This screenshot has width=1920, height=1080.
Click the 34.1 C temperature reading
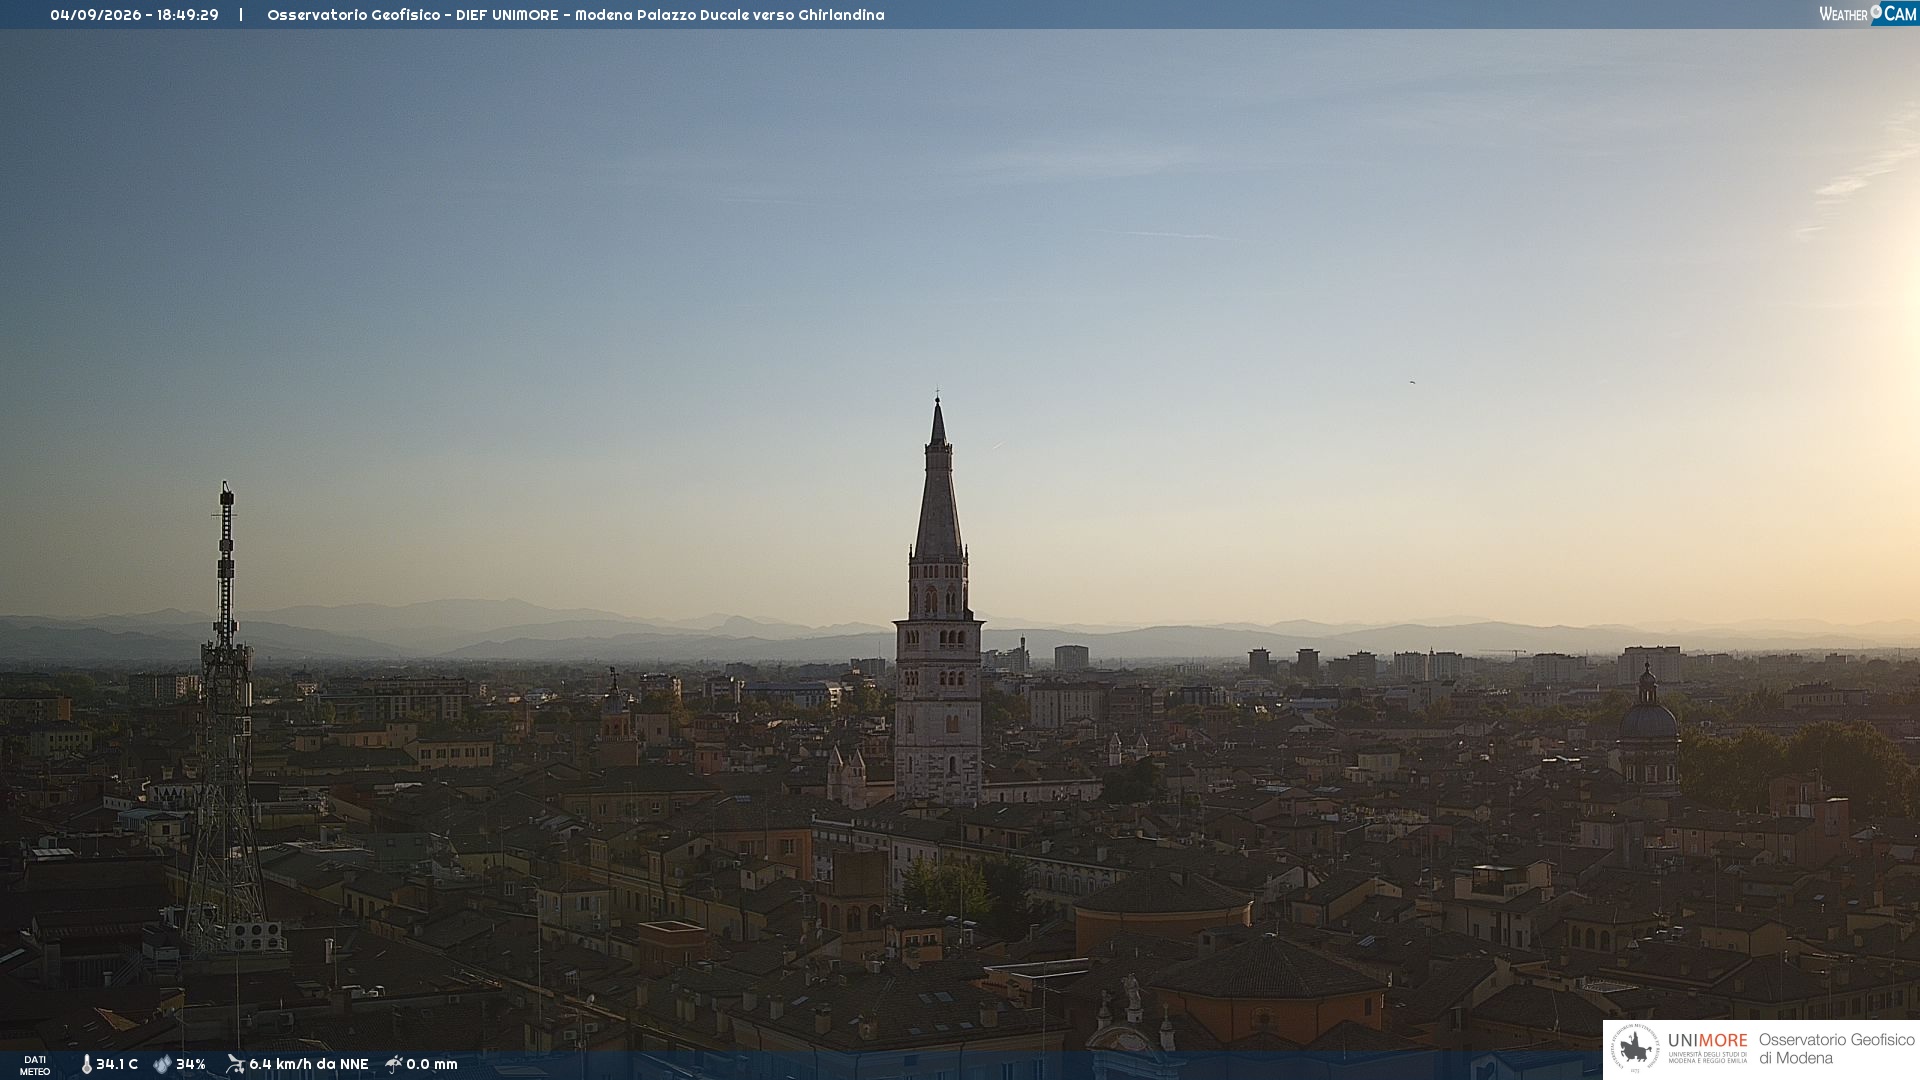[117, 1064]
